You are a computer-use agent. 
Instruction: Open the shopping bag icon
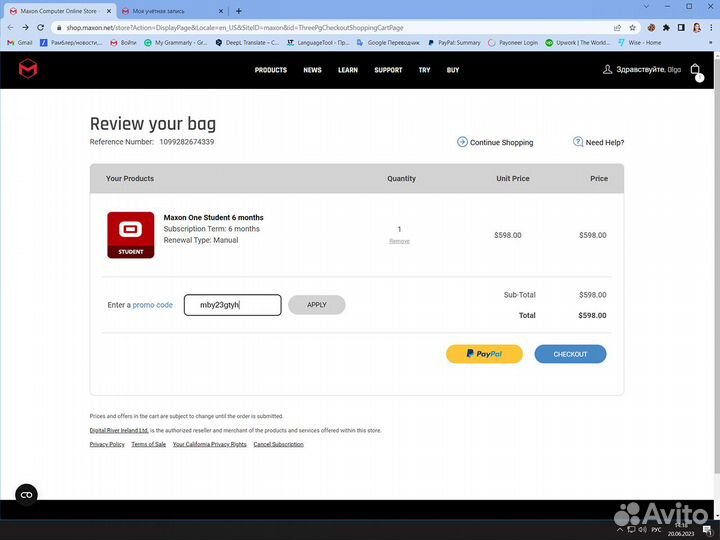[x=696, y=70]
